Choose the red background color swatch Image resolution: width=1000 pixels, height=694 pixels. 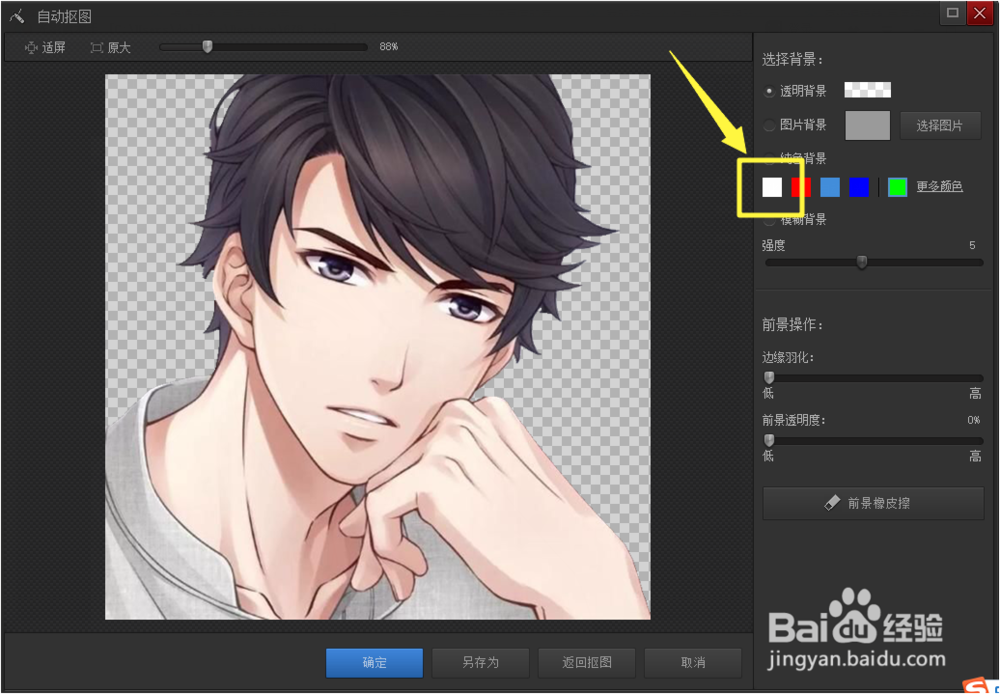tap(801, 187)
